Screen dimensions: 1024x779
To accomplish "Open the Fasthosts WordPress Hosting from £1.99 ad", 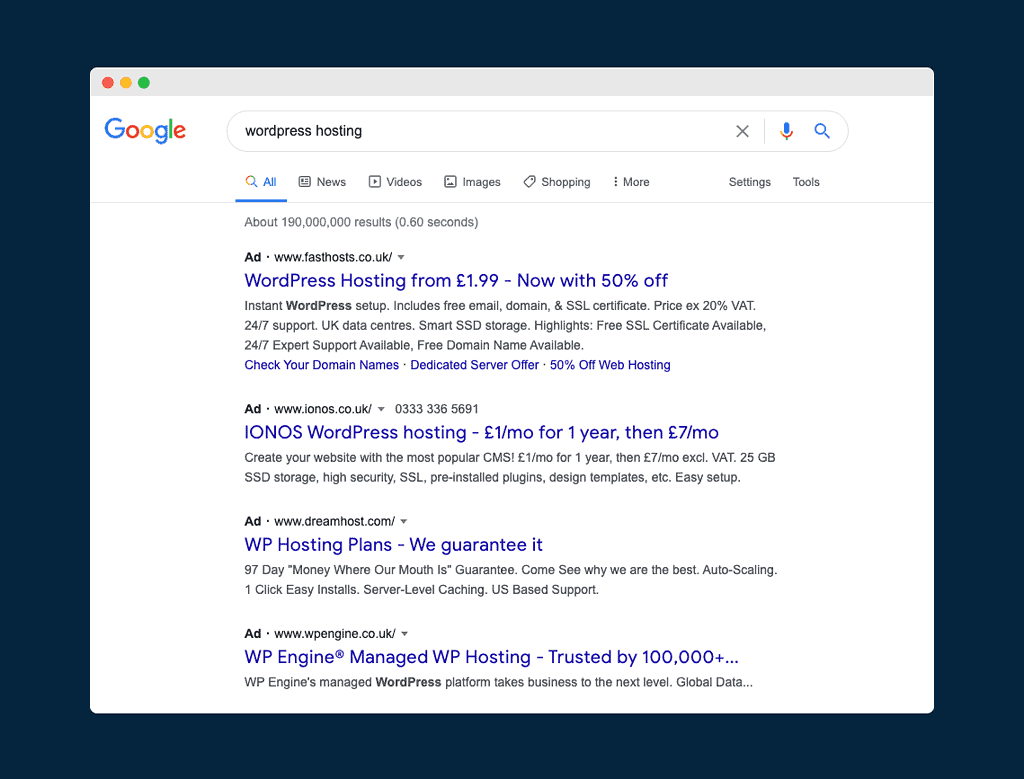I will [456, 281].
